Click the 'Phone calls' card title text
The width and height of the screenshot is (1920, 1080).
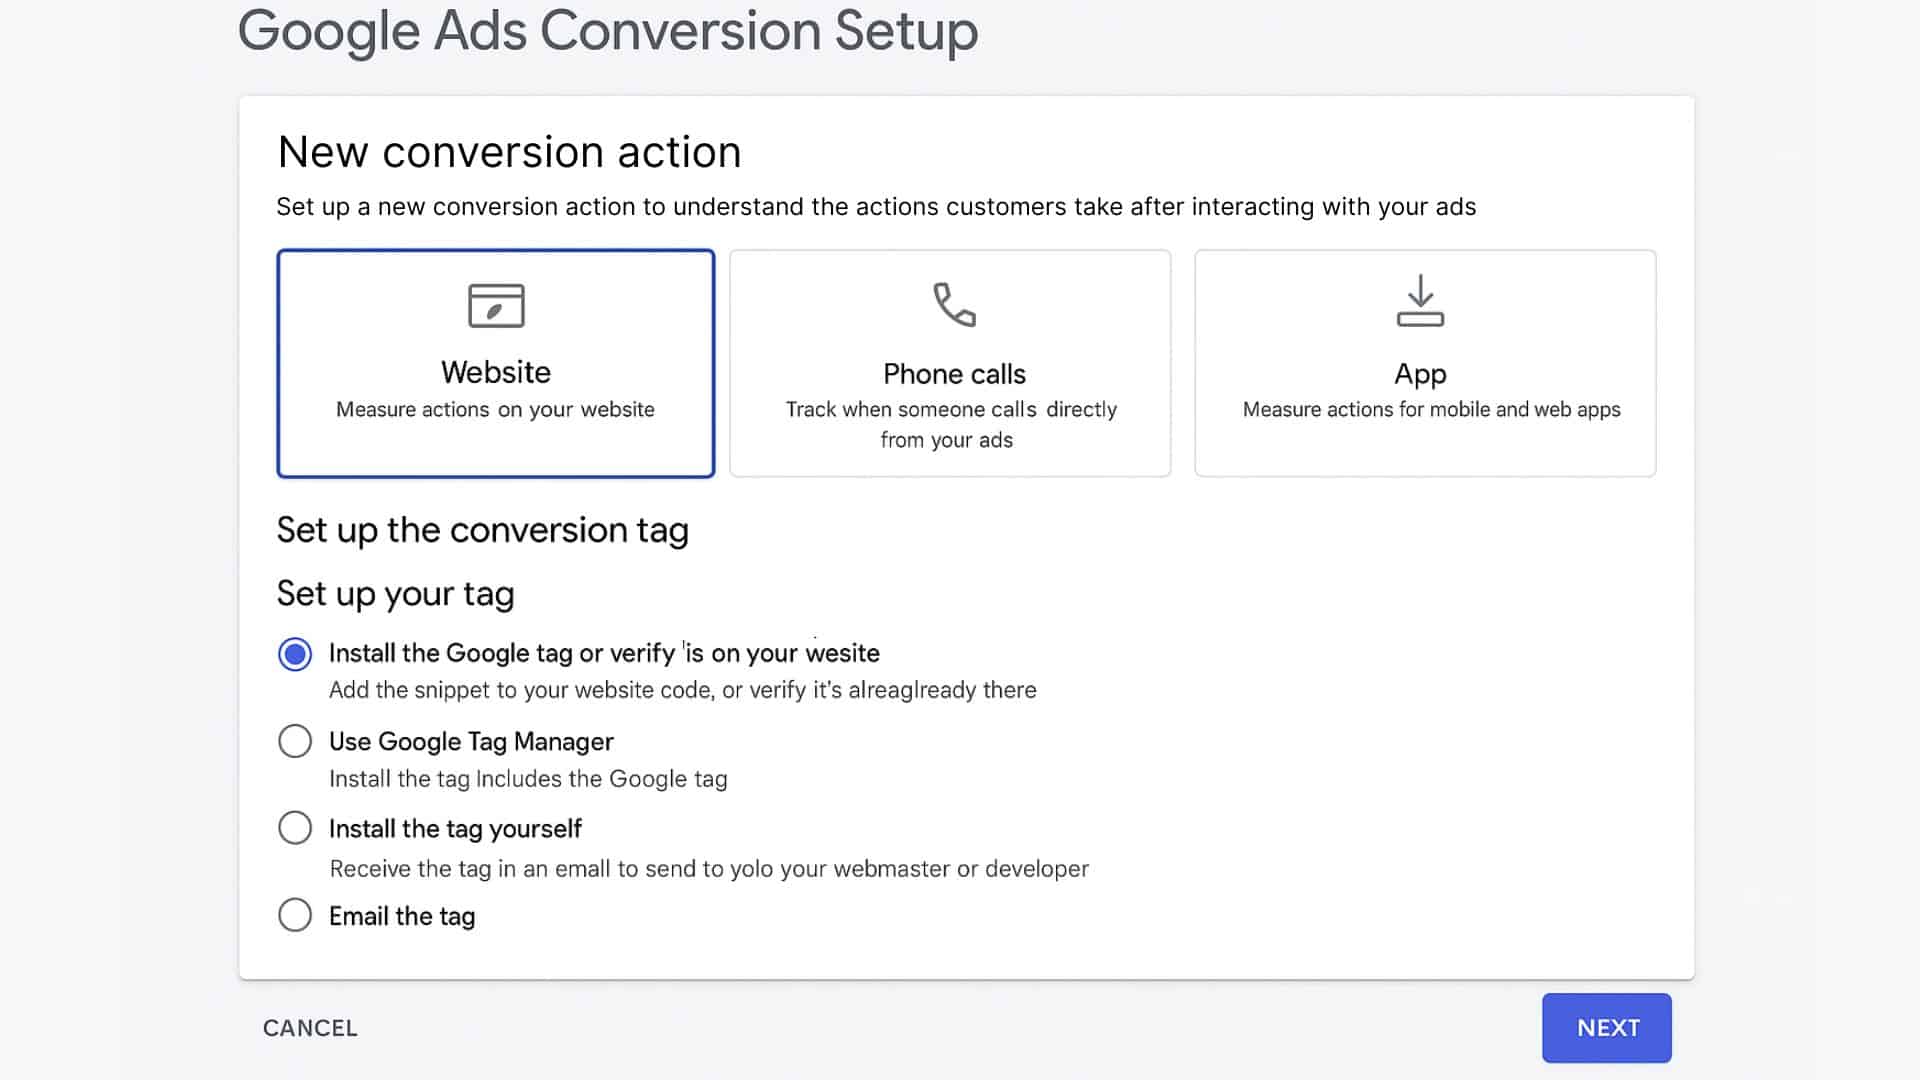coord(954,374)
